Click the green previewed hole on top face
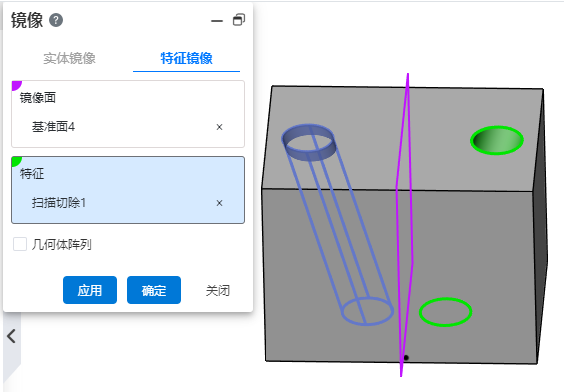564x392 pixels. 497,140
